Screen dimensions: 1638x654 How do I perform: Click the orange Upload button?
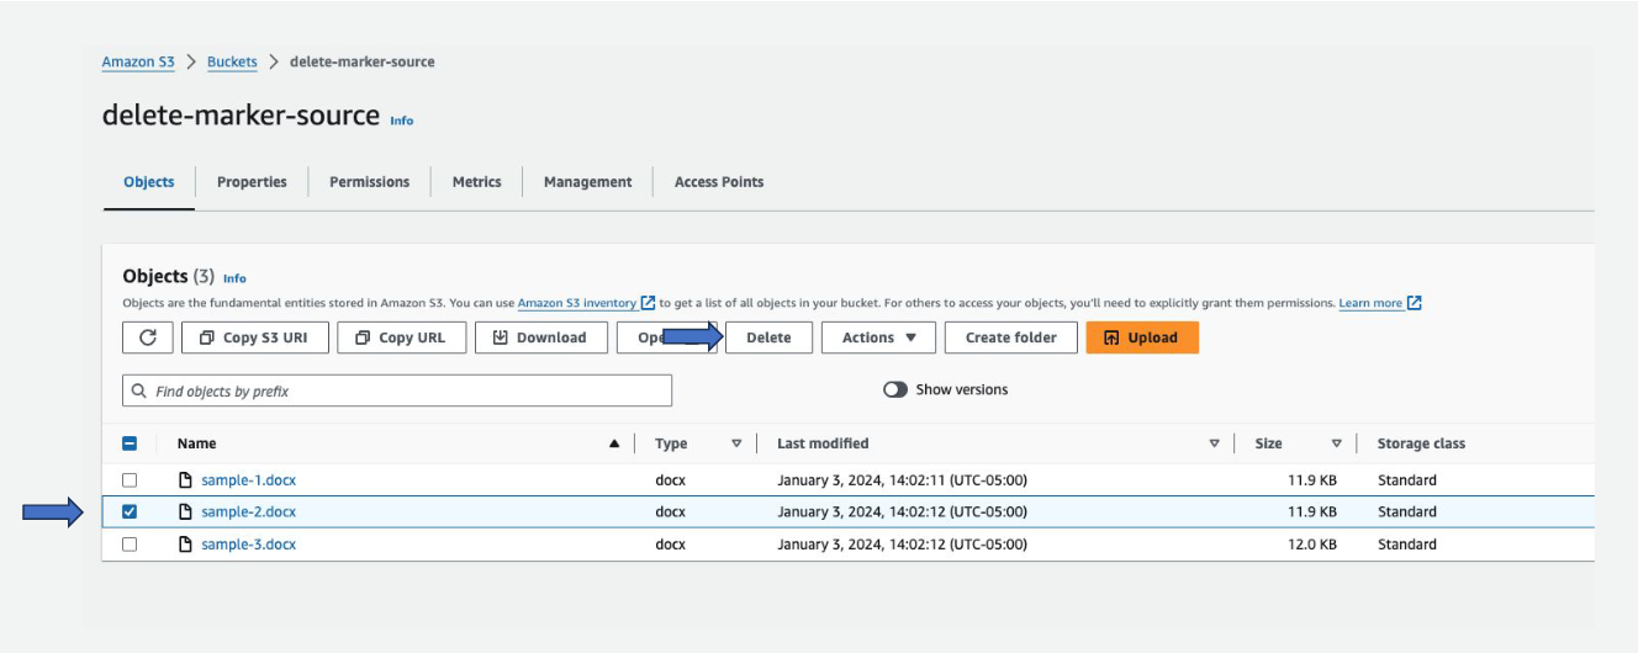click(x=1142, y=338)
